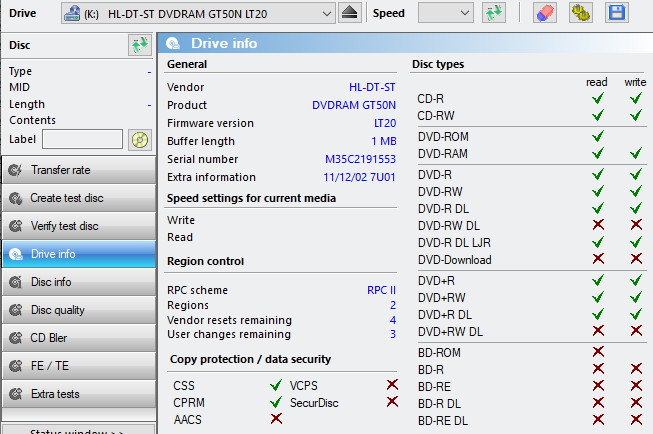Screen dimensions: 653x434
Task: Click product value DVDRAM GT50N
Action: coord(354,105)
